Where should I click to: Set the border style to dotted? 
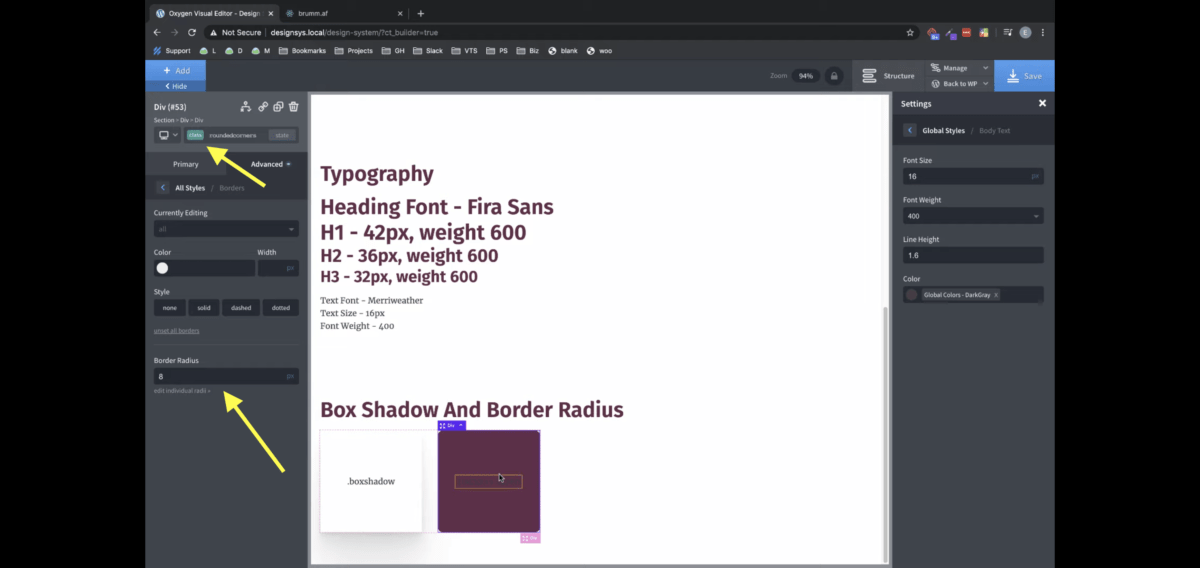280,308
